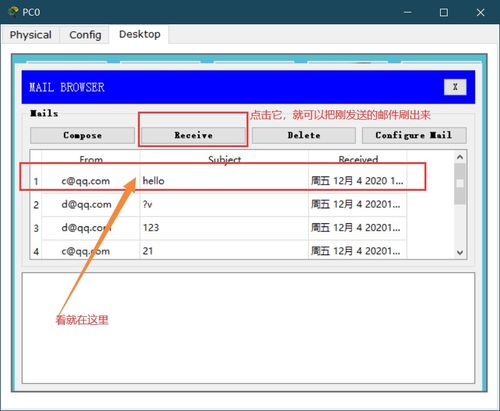
Task: Close the Mail Browser with X
Action: coord(455,87)
